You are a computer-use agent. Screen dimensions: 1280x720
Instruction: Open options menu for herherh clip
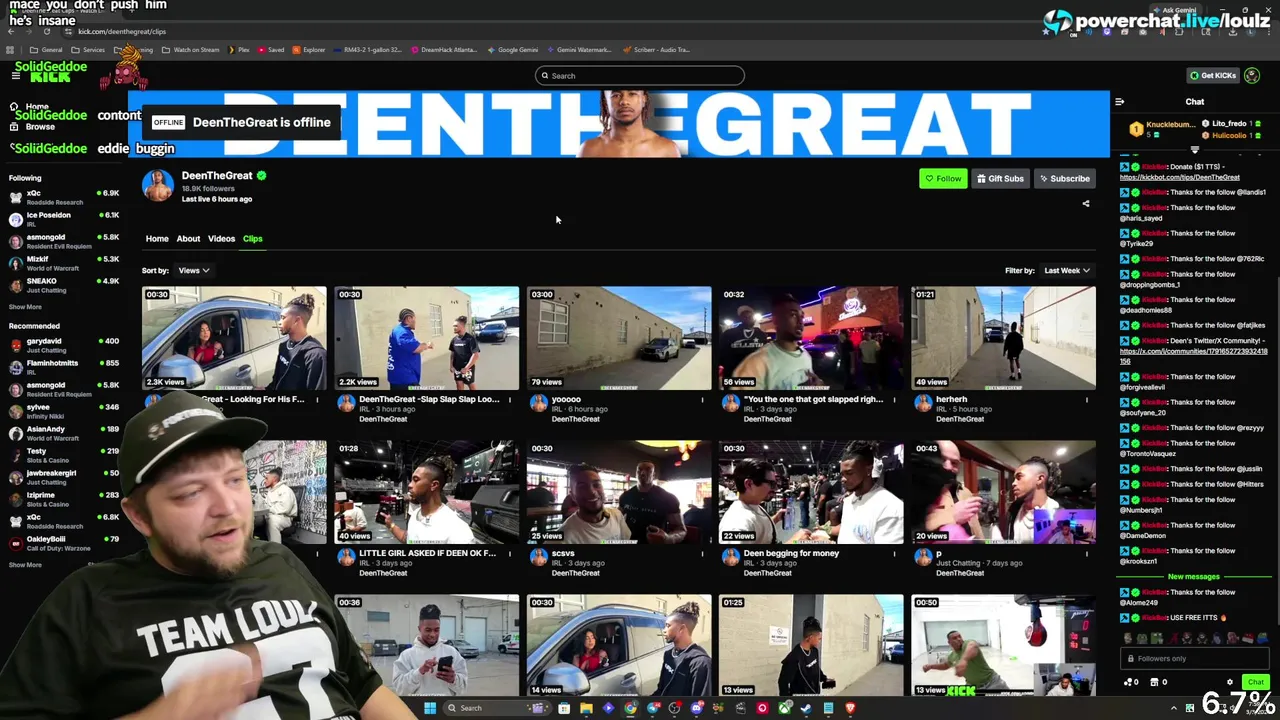click(1086, 400)
